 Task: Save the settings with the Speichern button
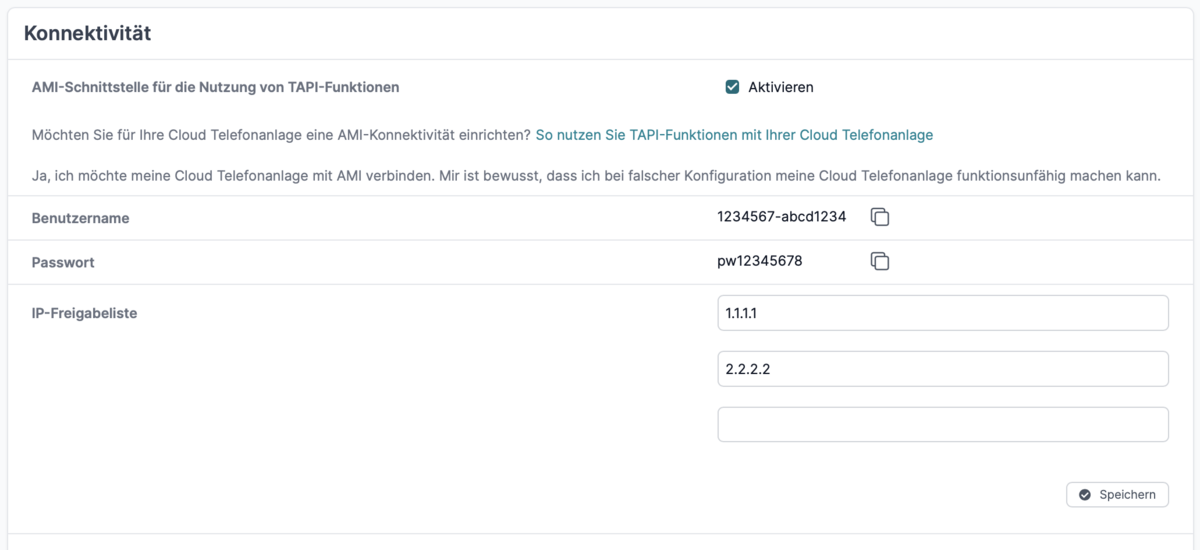click(x=1117, y=495)
